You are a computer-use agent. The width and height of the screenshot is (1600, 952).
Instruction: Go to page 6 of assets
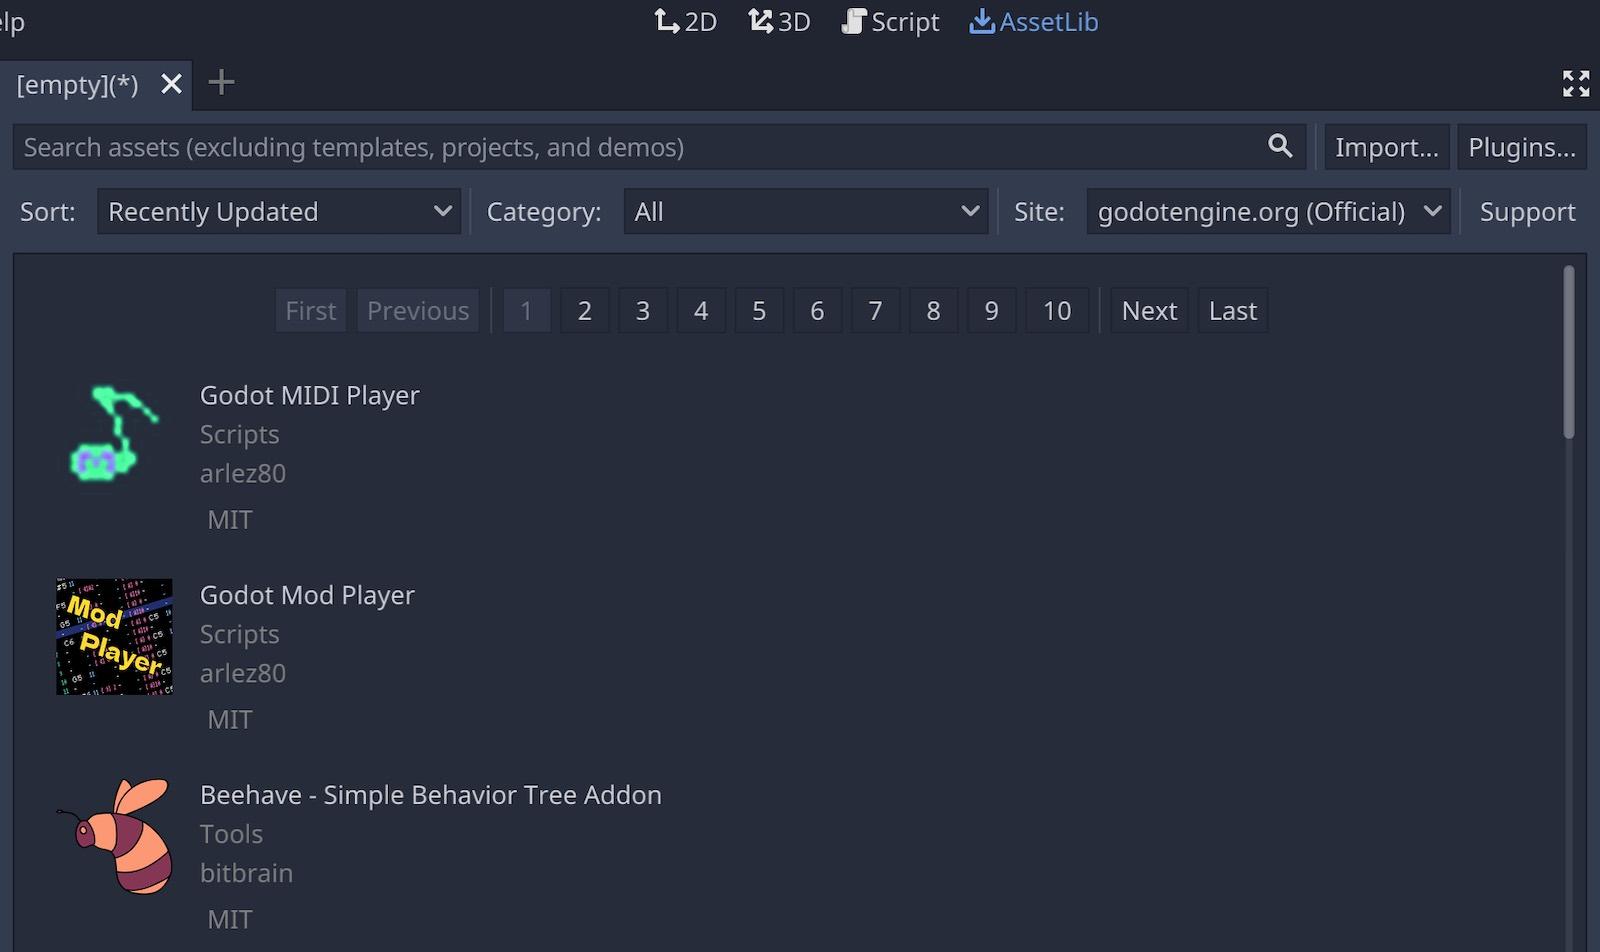coord(817,310)
